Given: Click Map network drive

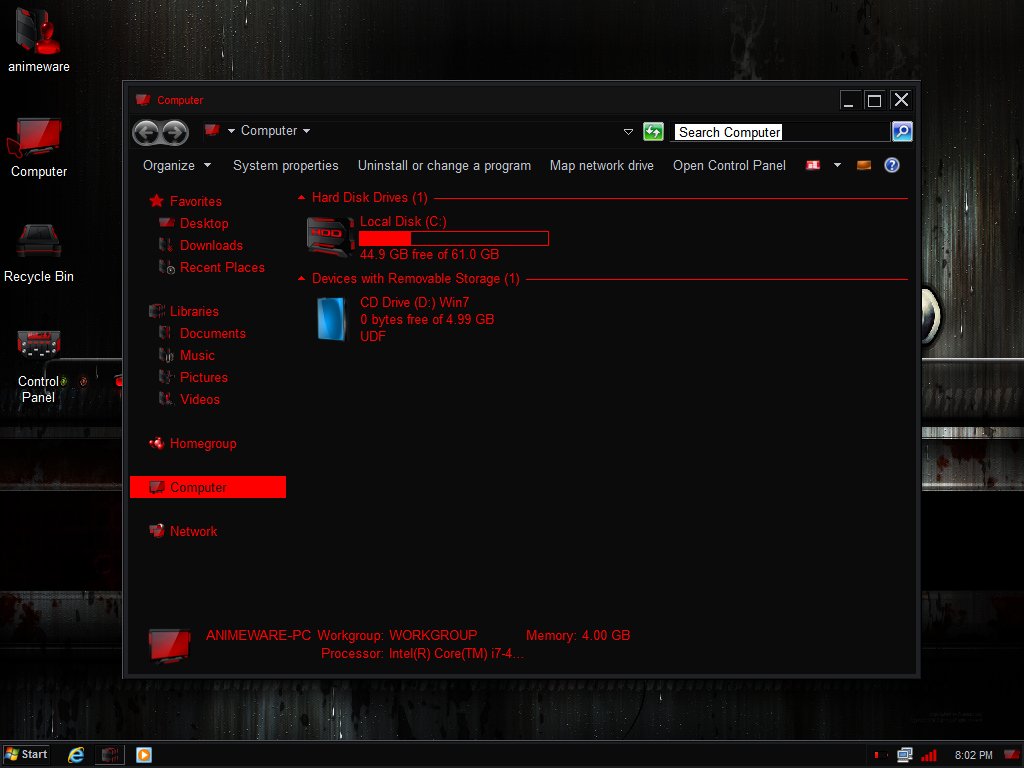Looking at the screenshot, I should click(601, 166).
